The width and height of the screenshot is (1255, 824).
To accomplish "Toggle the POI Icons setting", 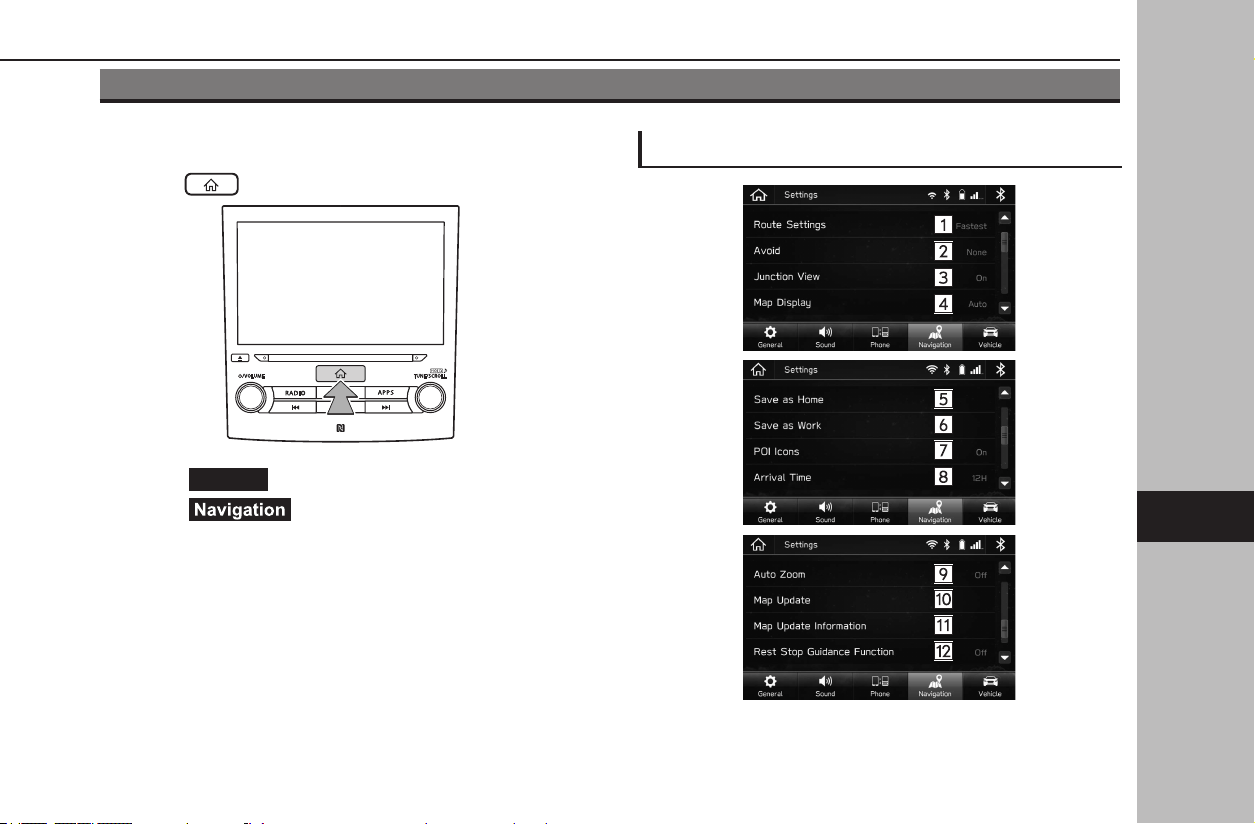I will coord(870,452).
